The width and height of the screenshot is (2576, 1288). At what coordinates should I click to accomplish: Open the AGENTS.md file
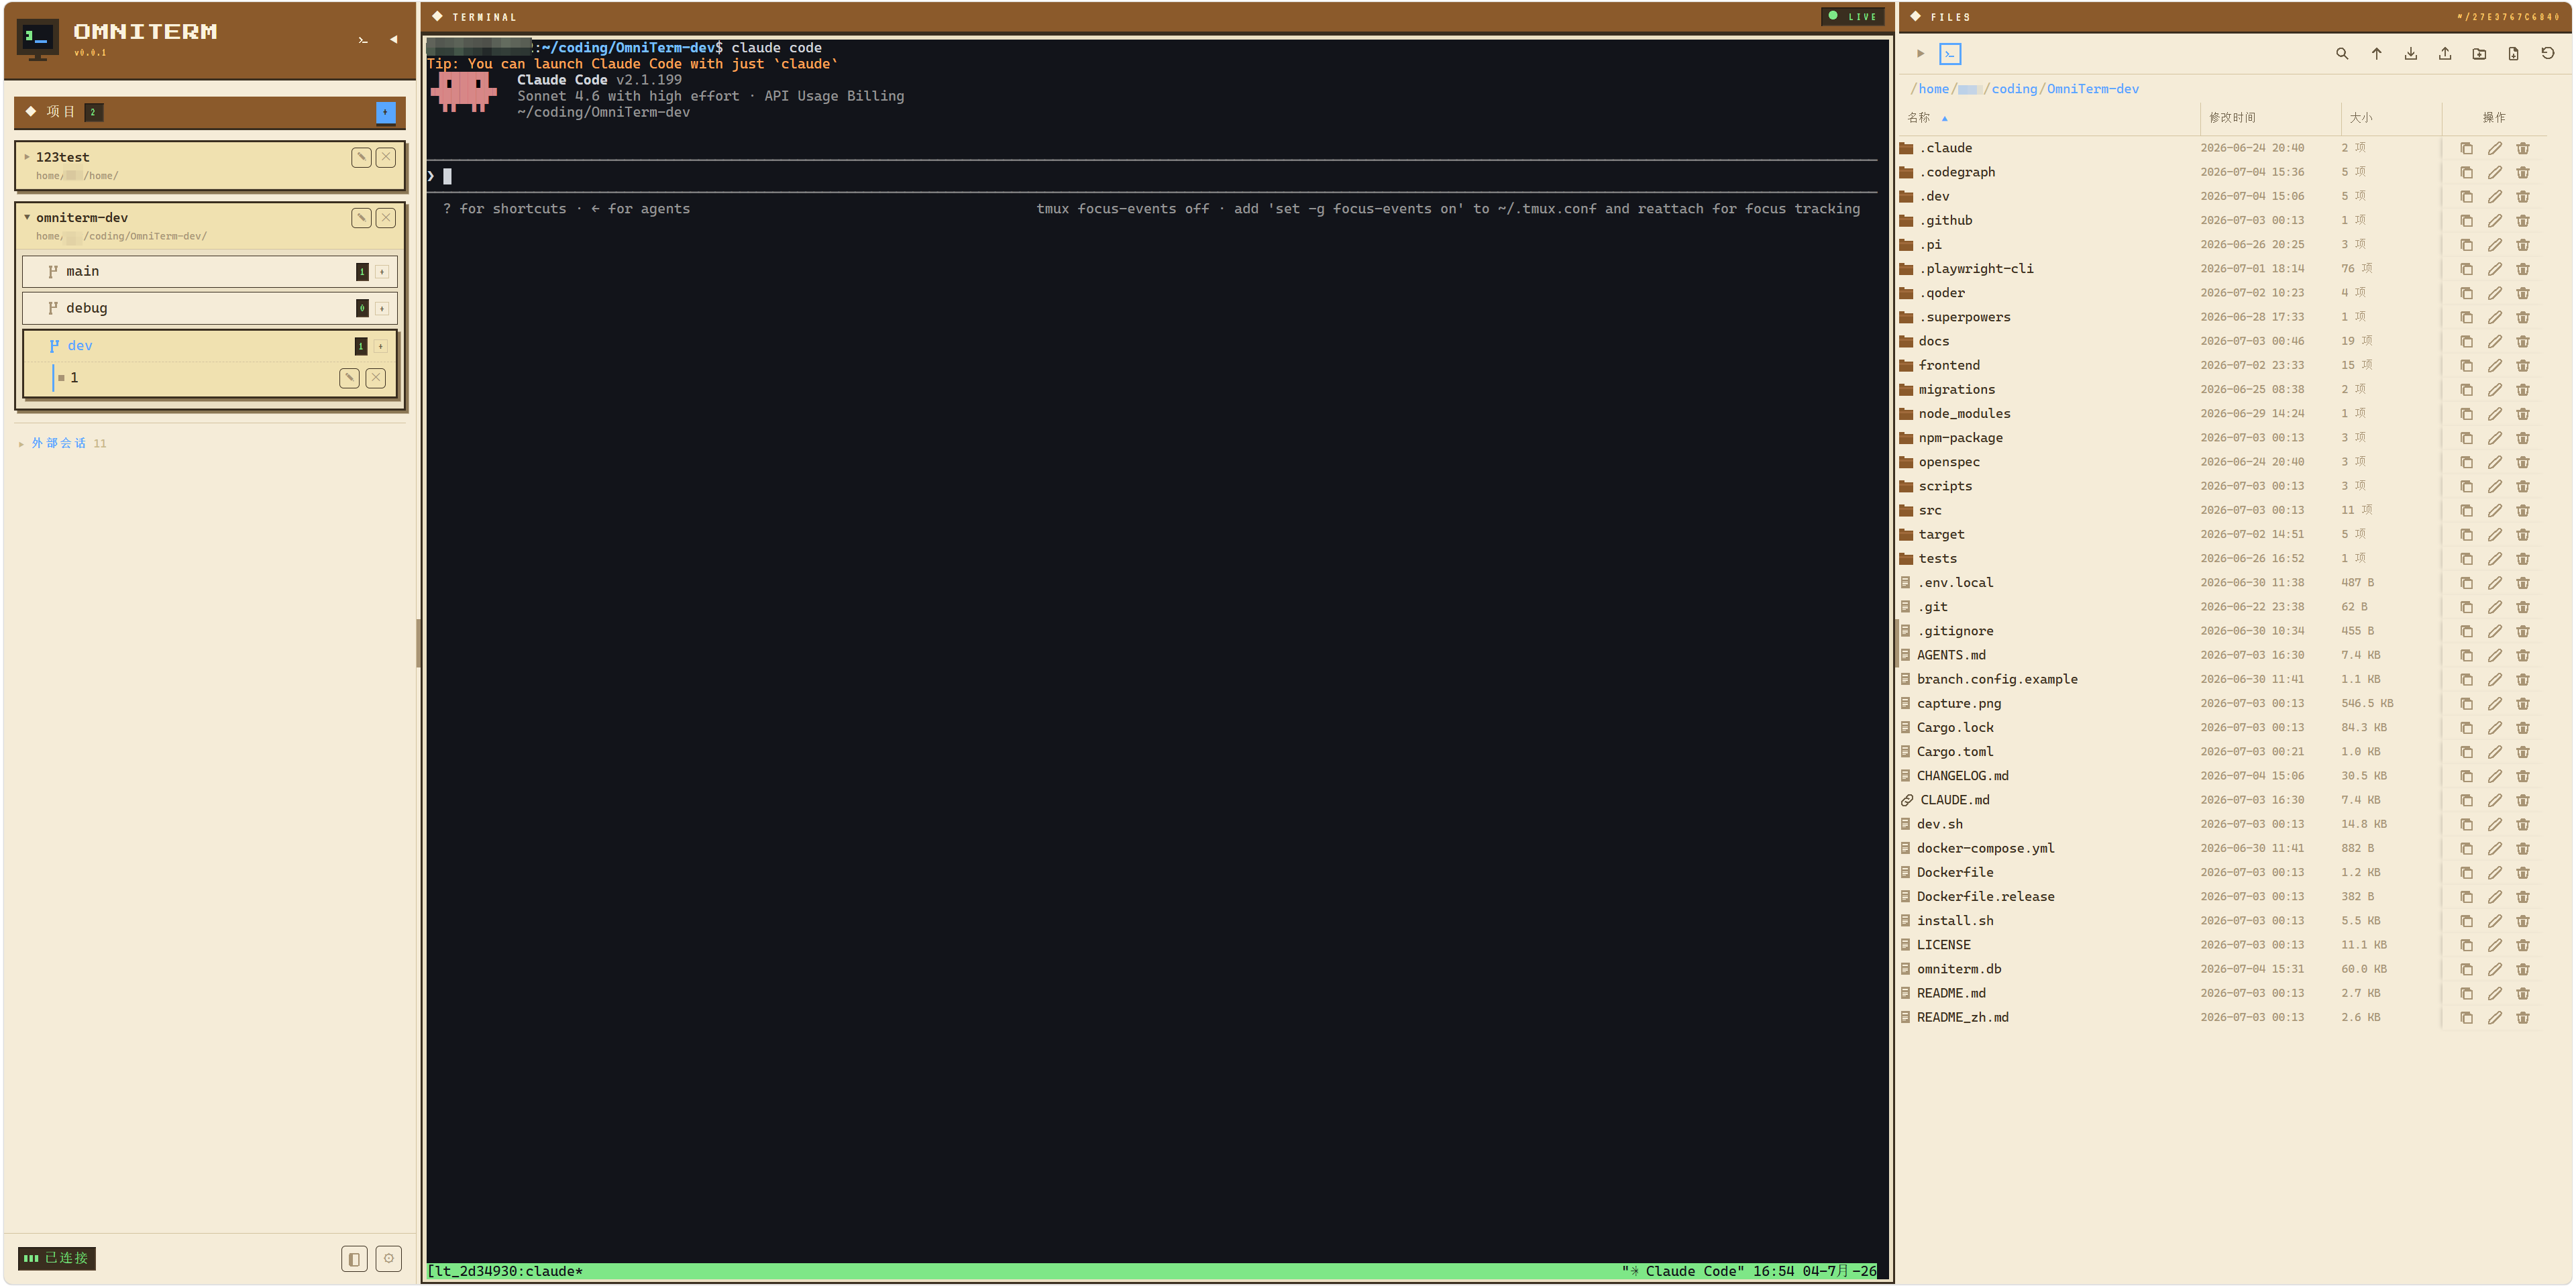(x=1950, y=656)
